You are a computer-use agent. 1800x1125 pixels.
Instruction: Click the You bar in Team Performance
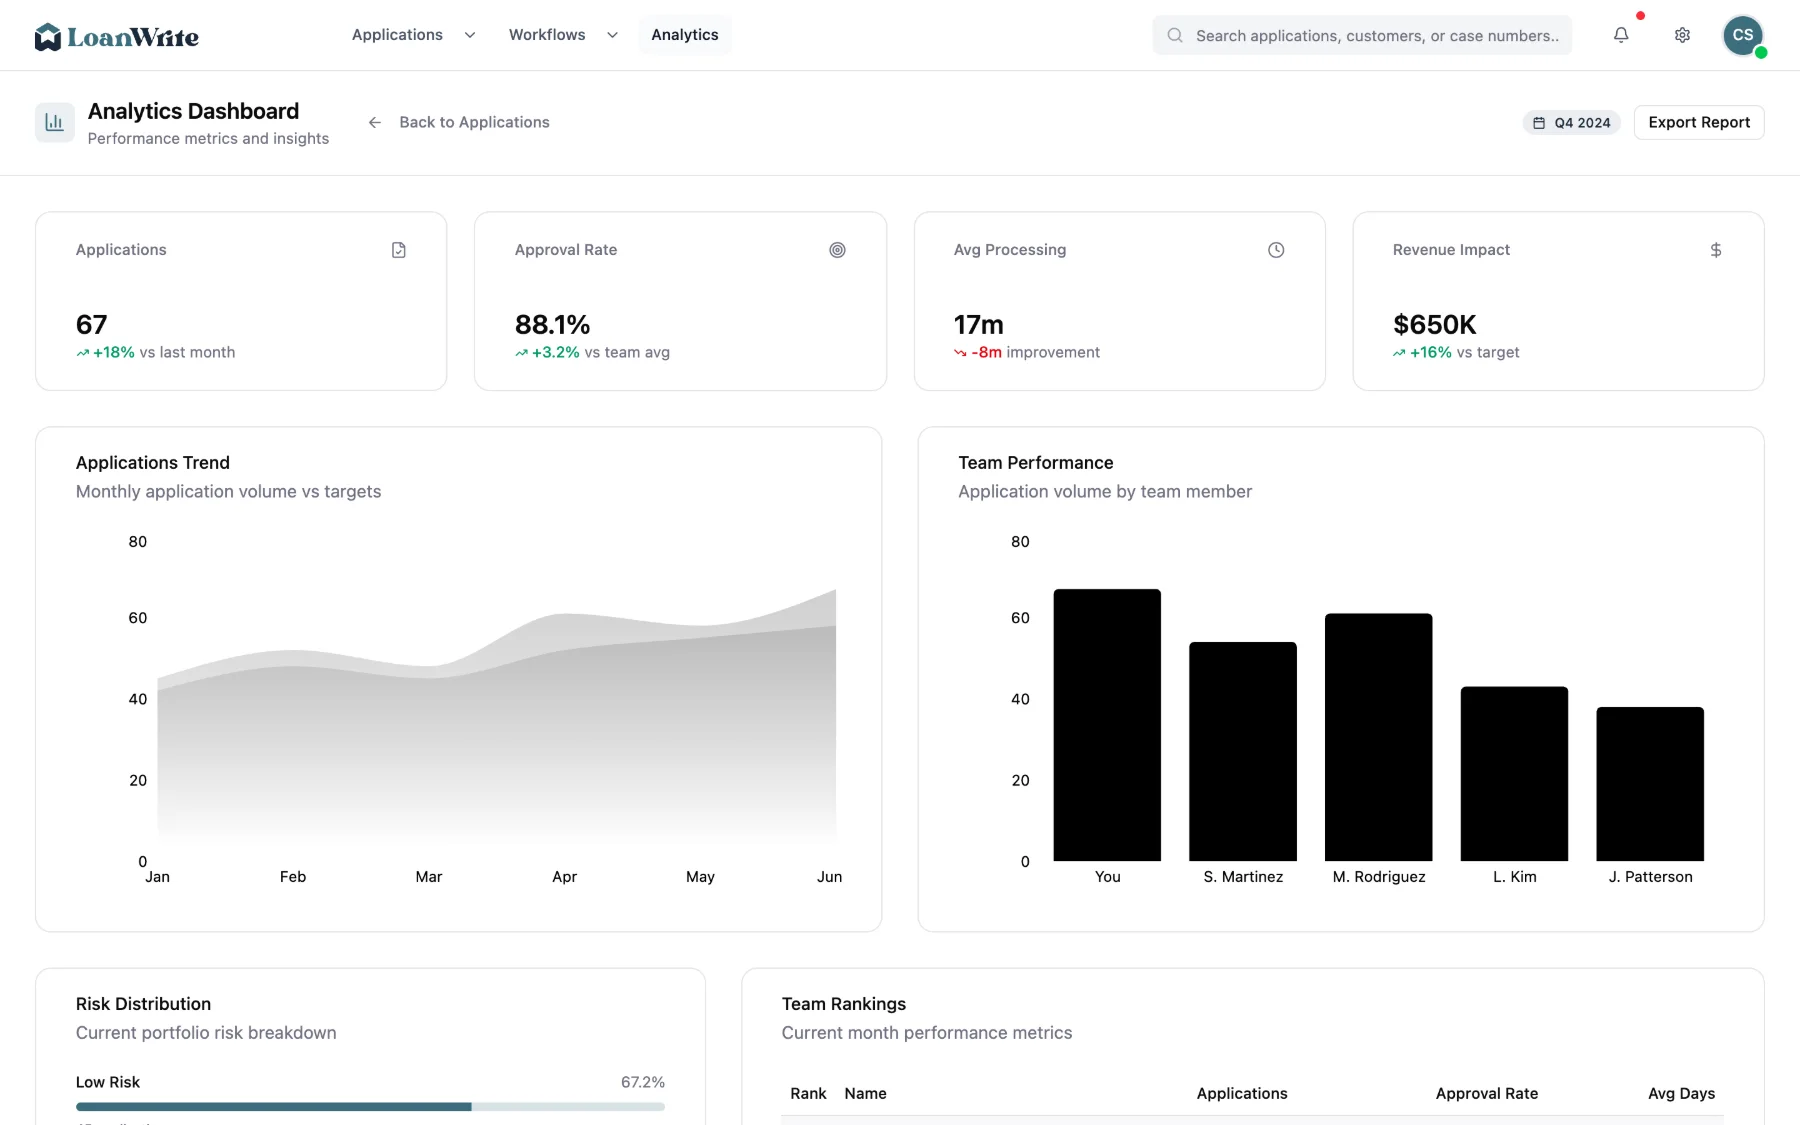(x=1107, y=725)
